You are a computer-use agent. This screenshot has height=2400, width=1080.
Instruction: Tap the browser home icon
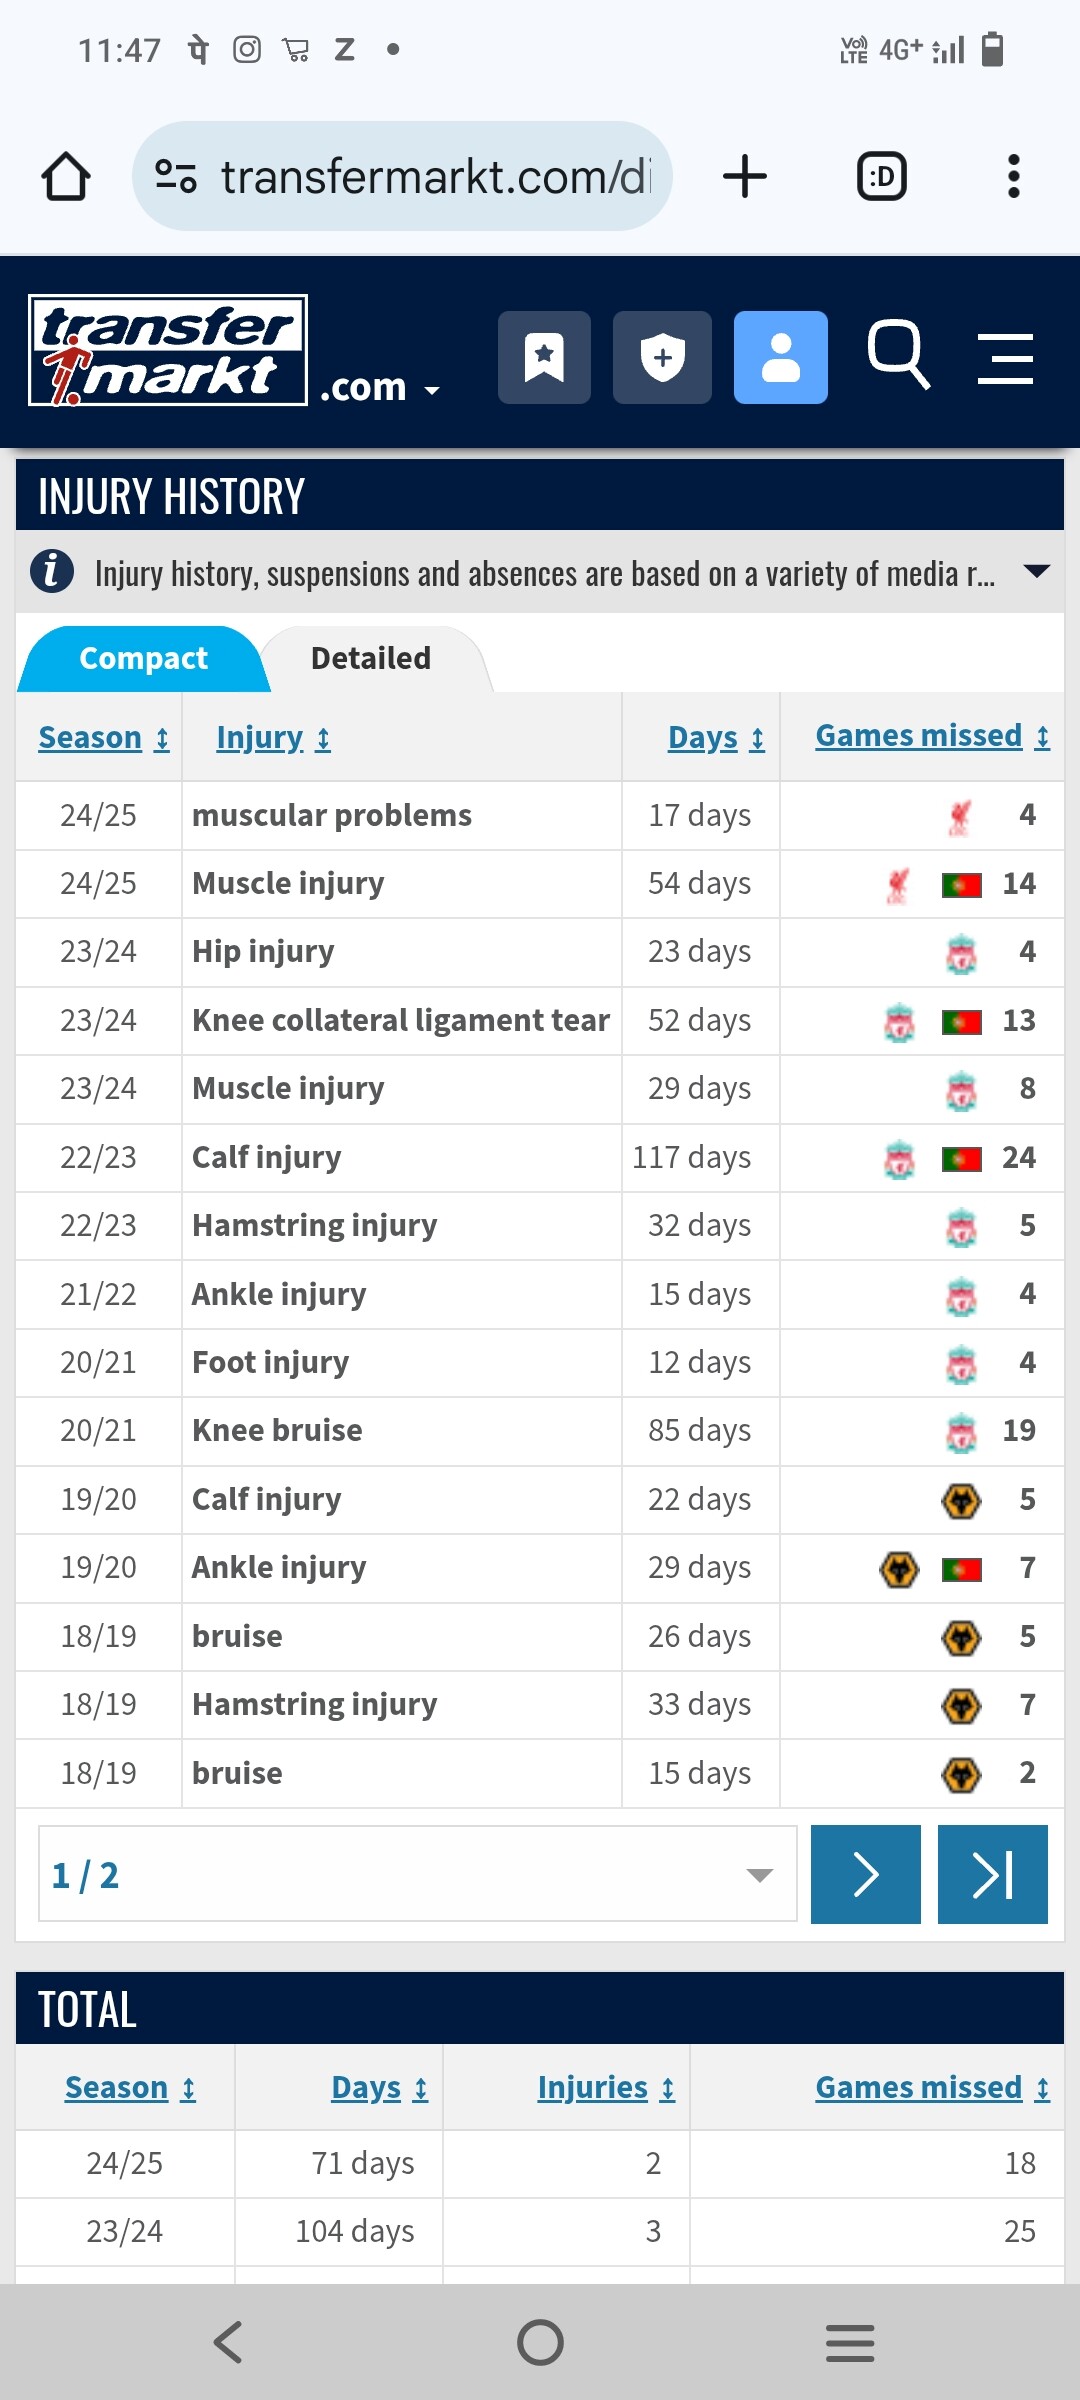66,177
